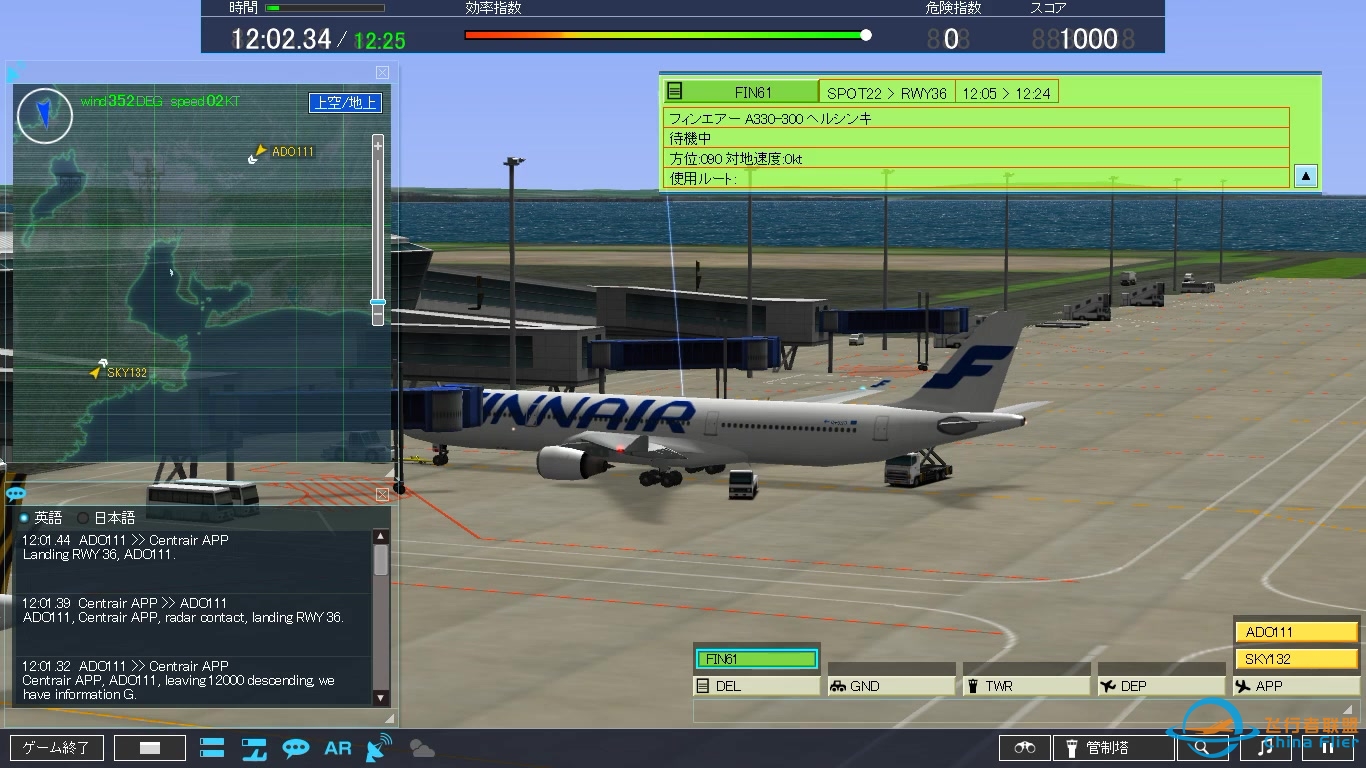
Task: Click the strip icon beside FIN61 header
Action: click(x=675, y=92)
